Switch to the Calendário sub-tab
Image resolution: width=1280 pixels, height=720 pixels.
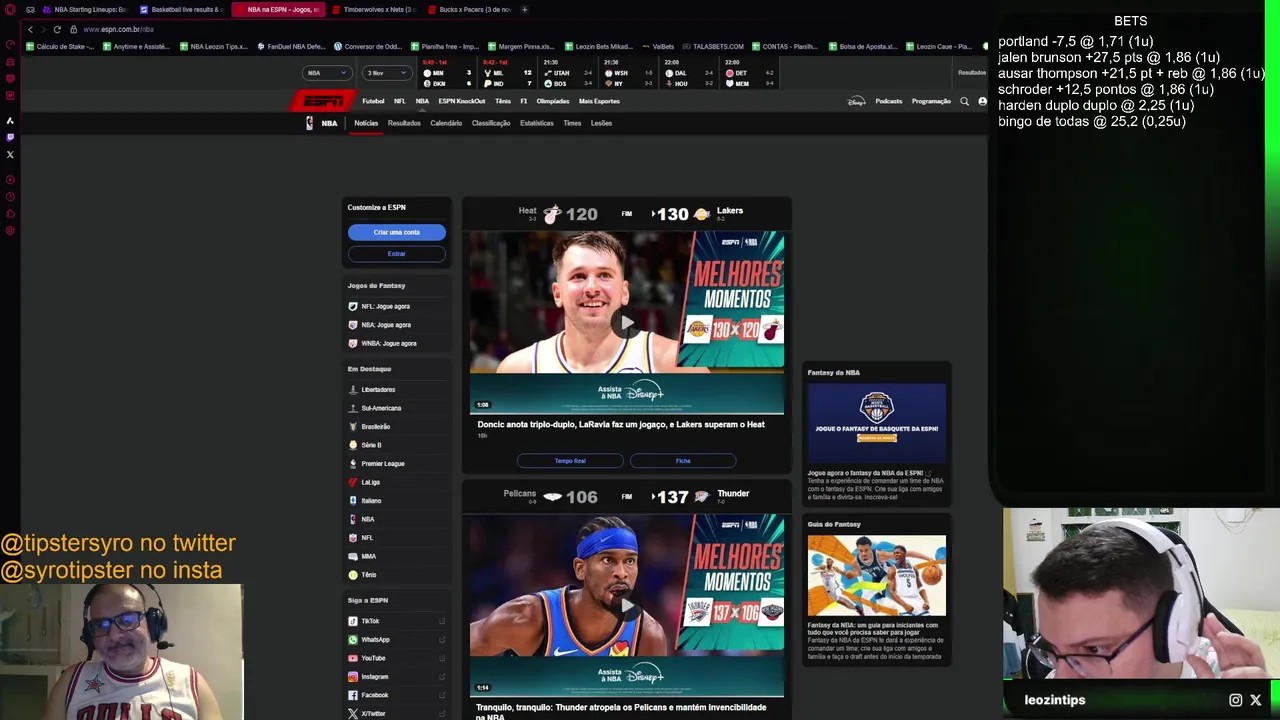(x=446, y=123)
